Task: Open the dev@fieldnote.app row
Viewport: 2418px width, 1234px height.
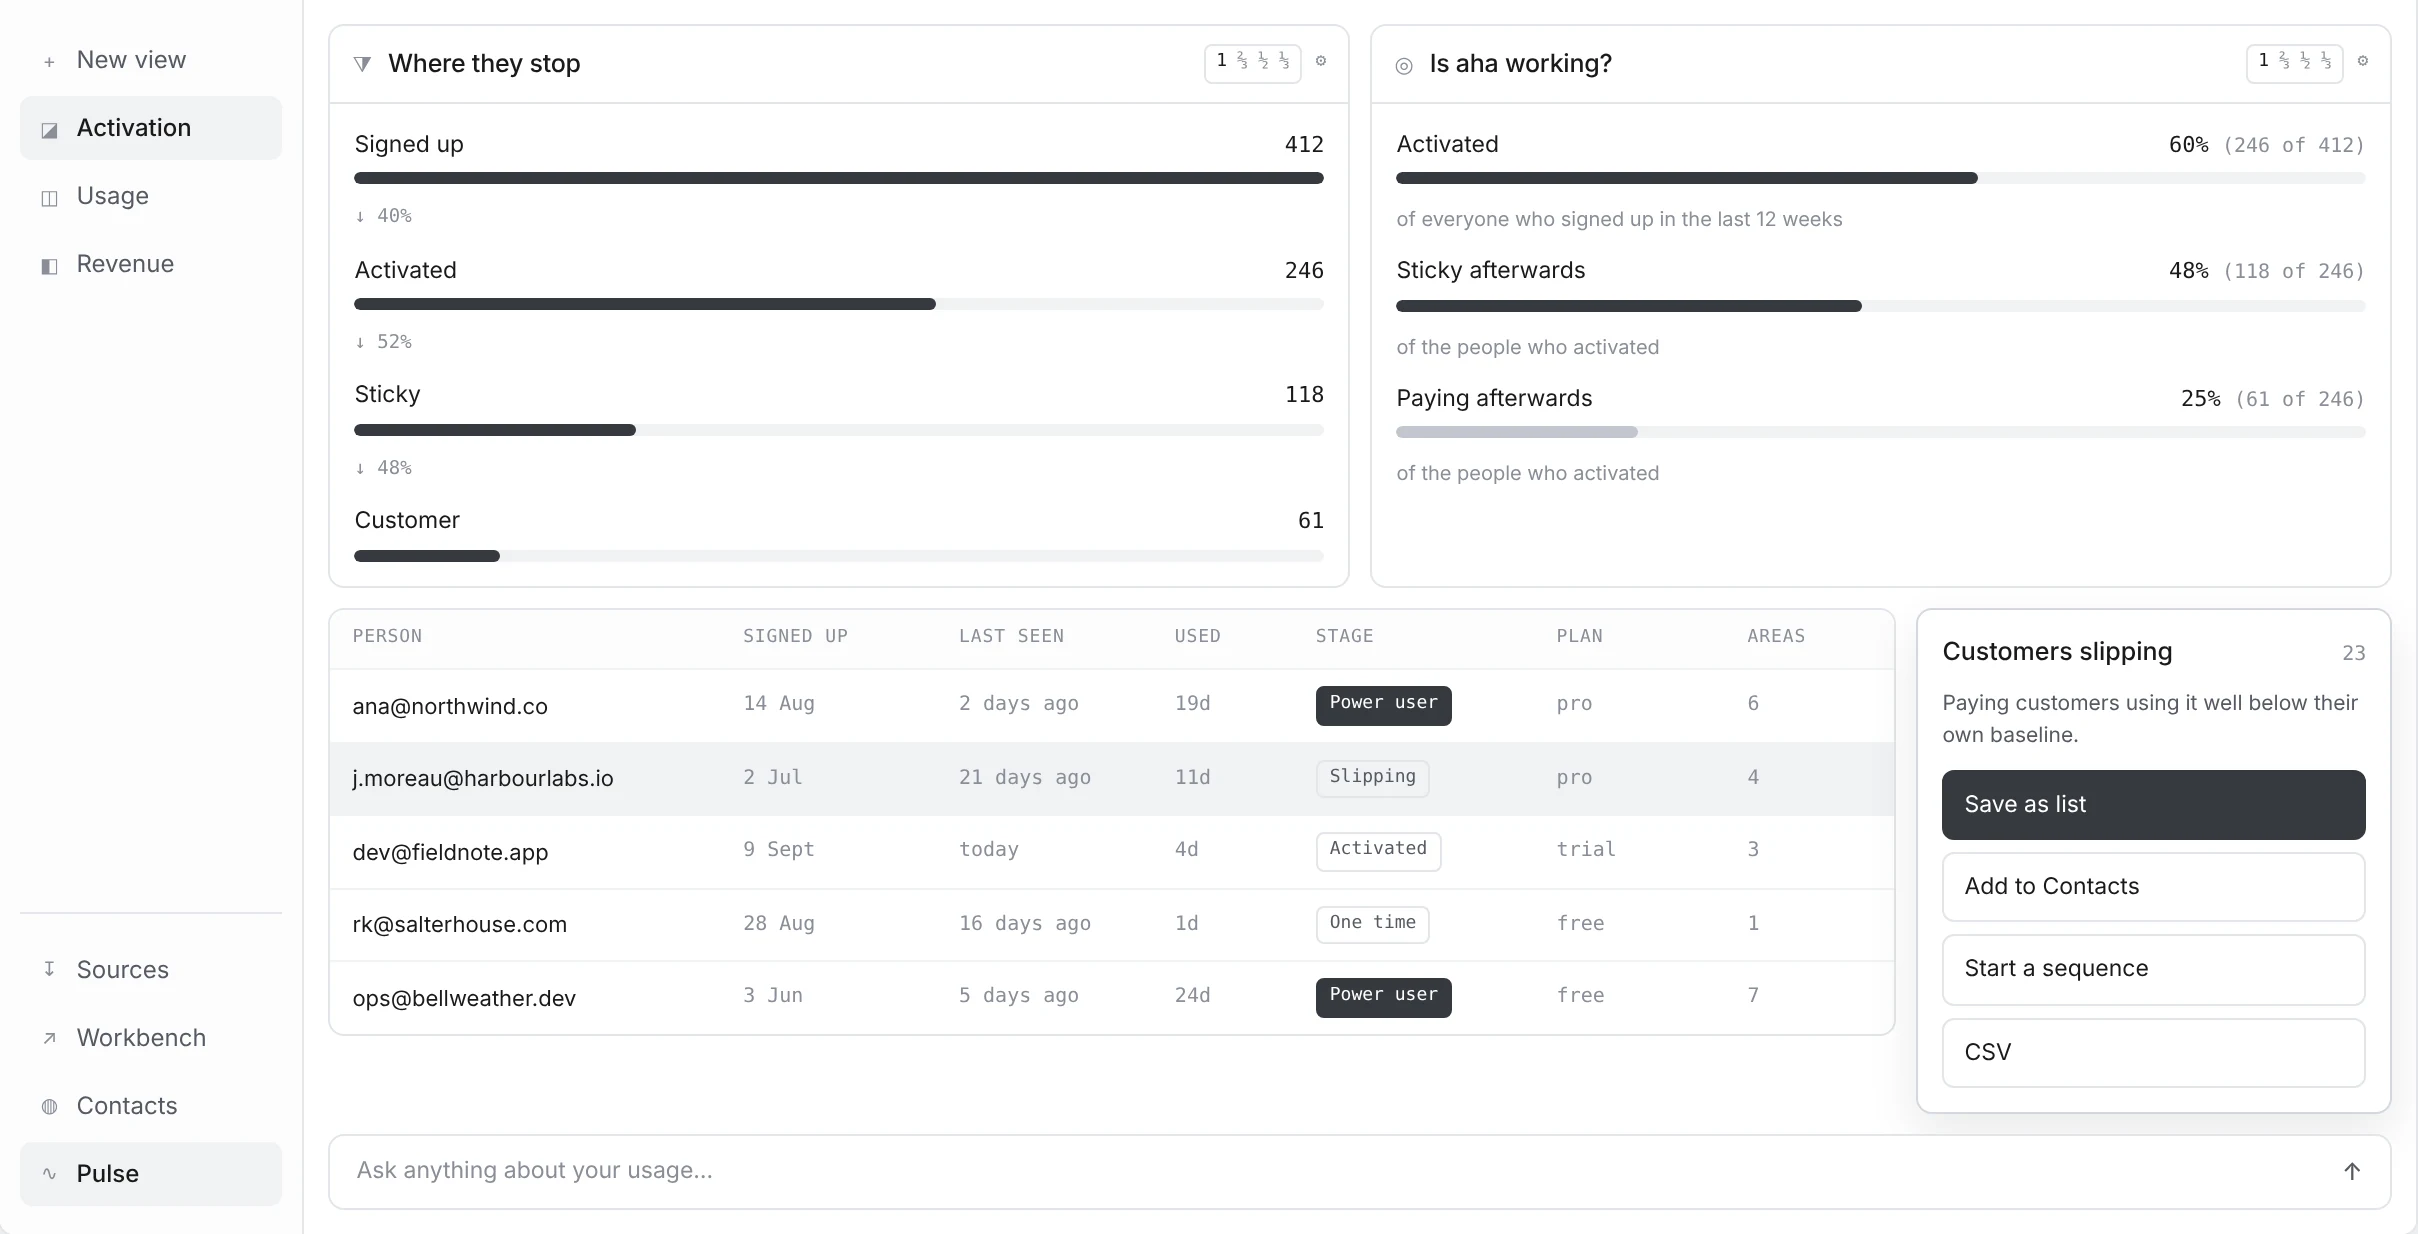Action: pyautogui.click(x=1112, y=852)
